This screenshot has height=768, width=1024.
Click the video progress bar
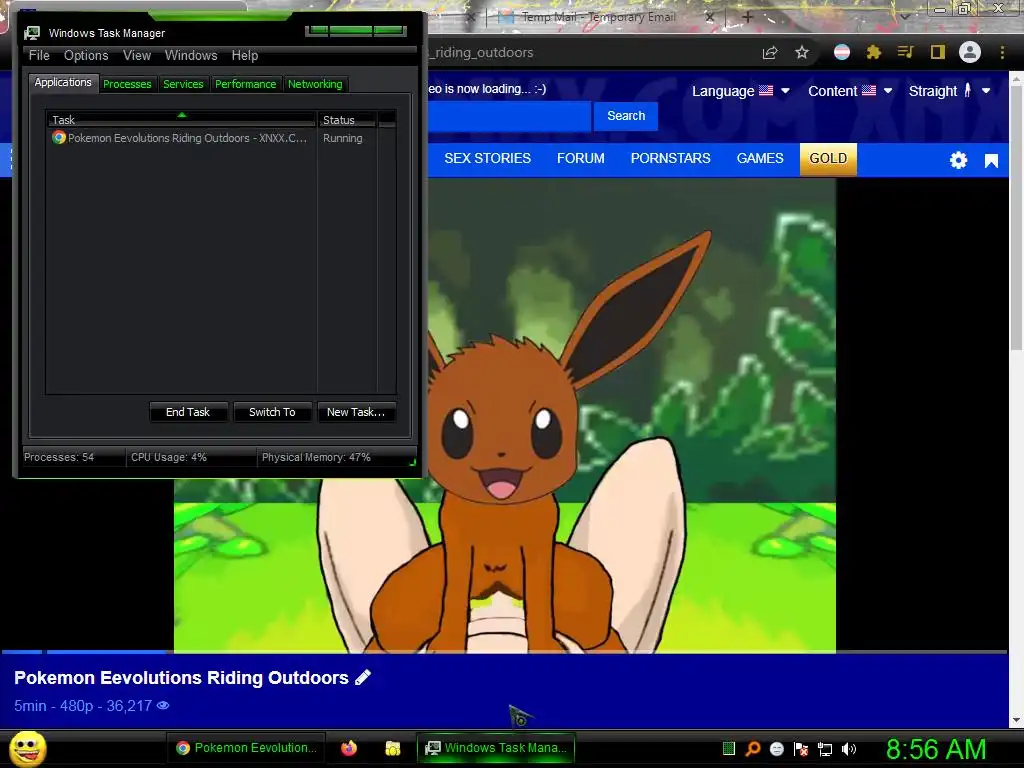504,651
